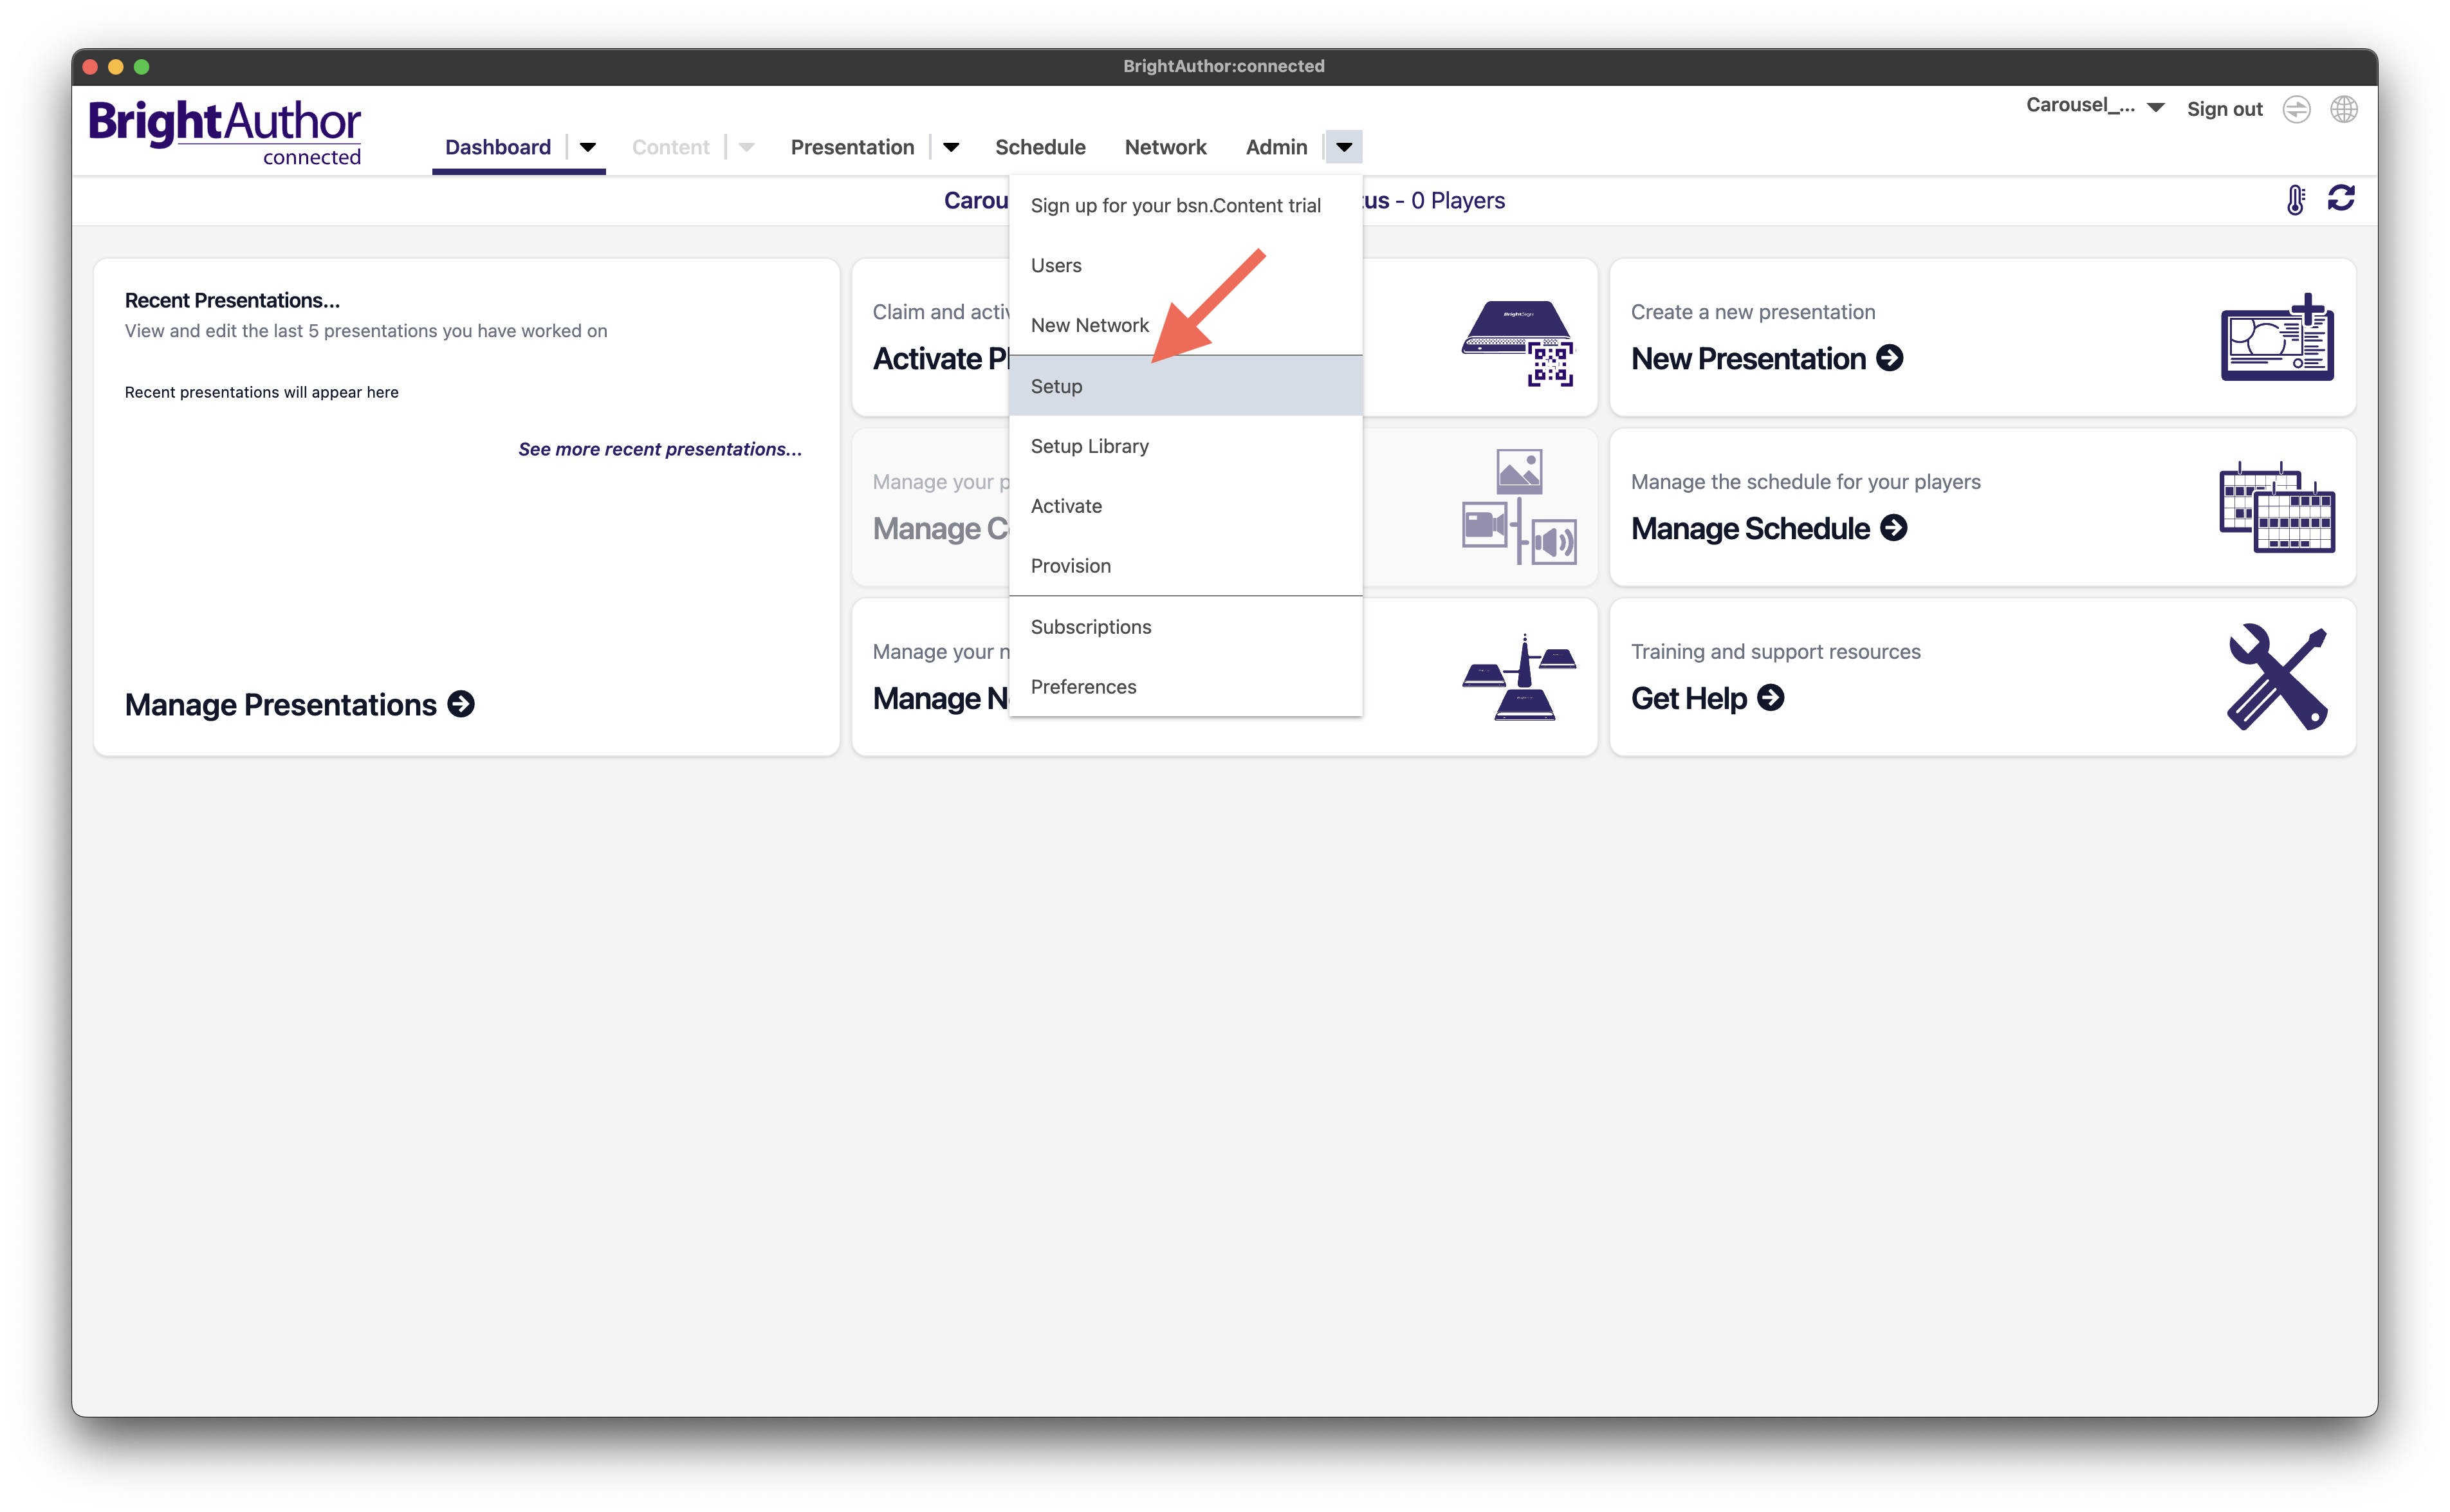This screenshot has width=2450, height=1512.
Task: Choose Activate in the Admin menu
Action: coord(1185,506)
